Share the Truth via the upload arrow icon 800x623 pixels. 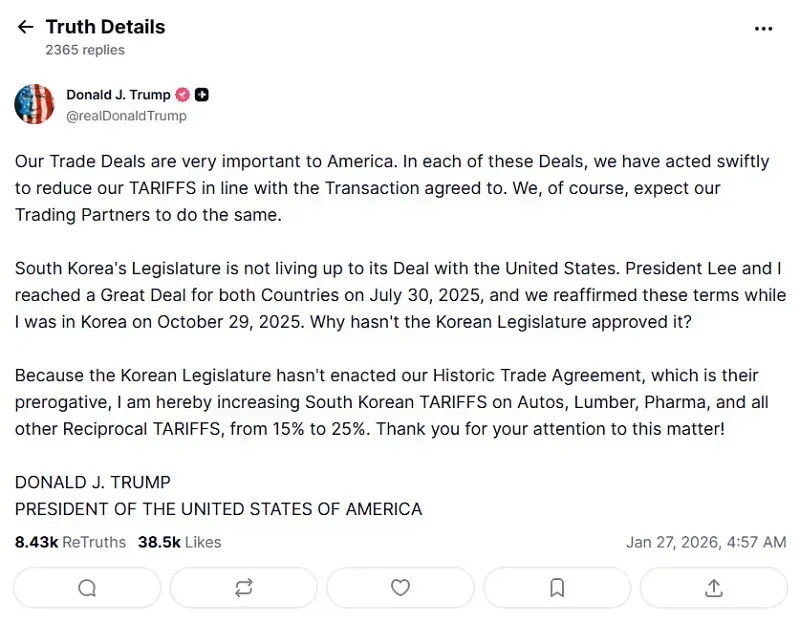tap(713, 588)
